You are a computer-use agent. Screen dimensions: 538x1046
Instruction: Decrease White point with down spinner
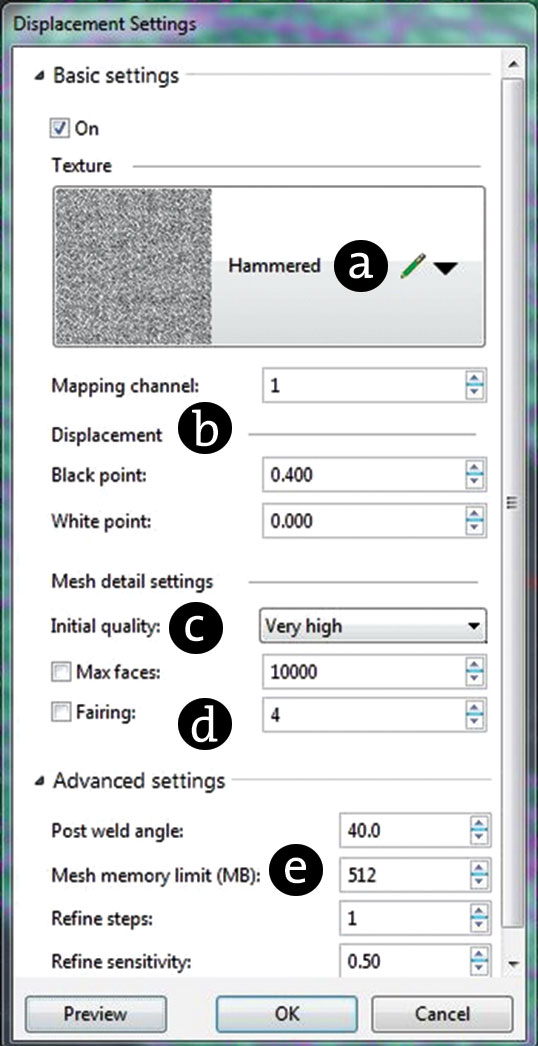coord(475,528)
